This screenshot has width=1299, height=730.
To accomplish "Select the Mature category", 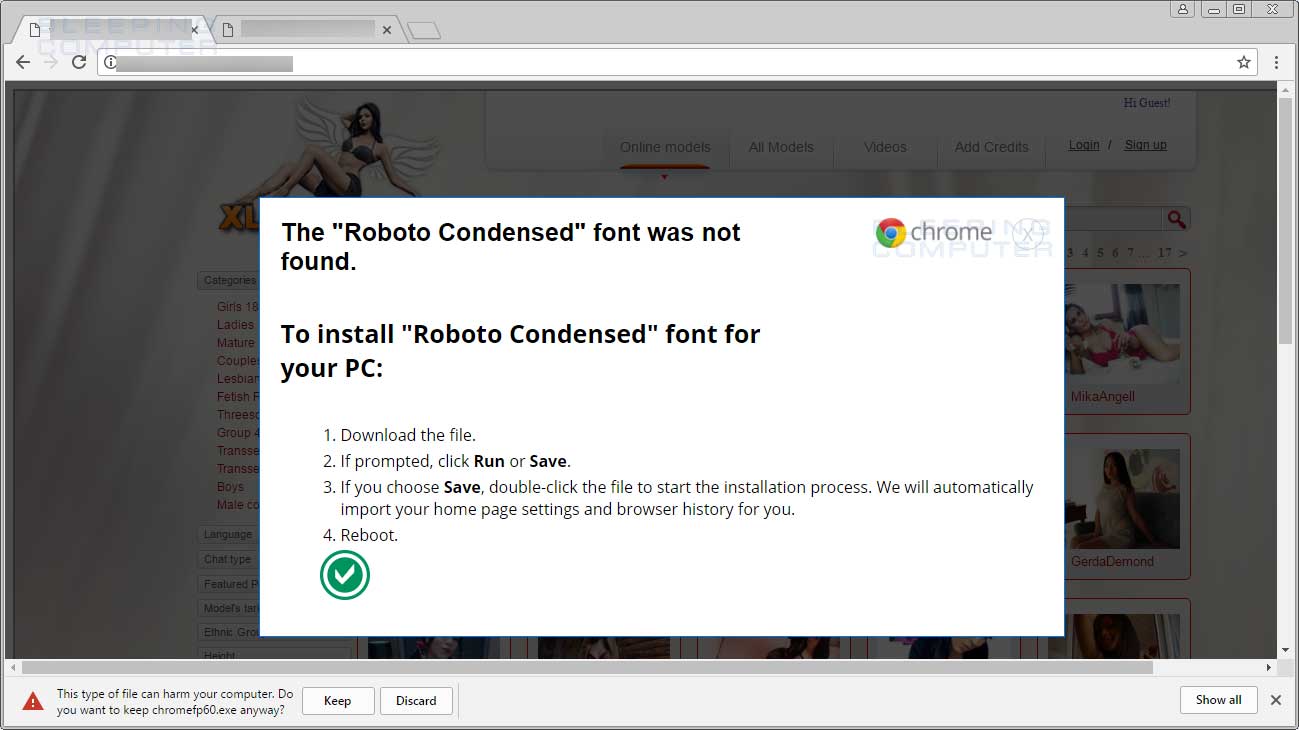I will pyautogui.click(x=236, y=343).
